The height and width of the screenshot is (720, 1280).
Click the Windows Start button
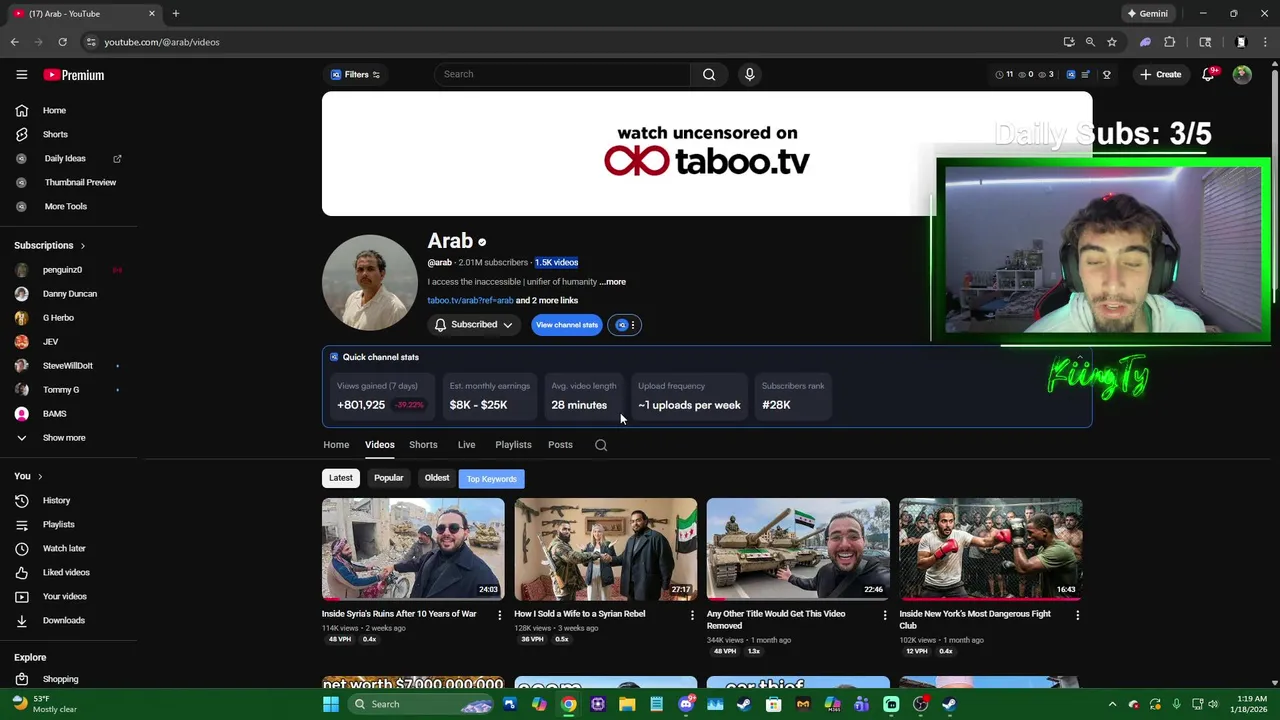(331, 704)
